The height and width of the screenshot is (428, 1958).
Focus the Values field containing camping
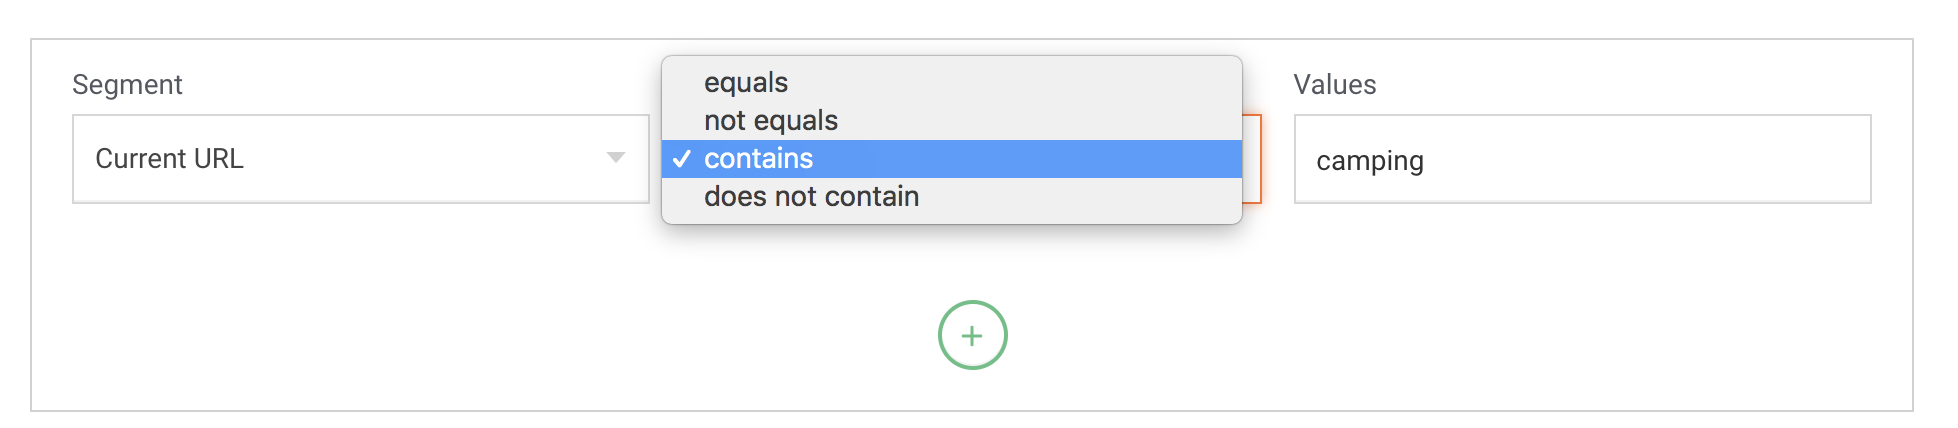(1582, 160)
